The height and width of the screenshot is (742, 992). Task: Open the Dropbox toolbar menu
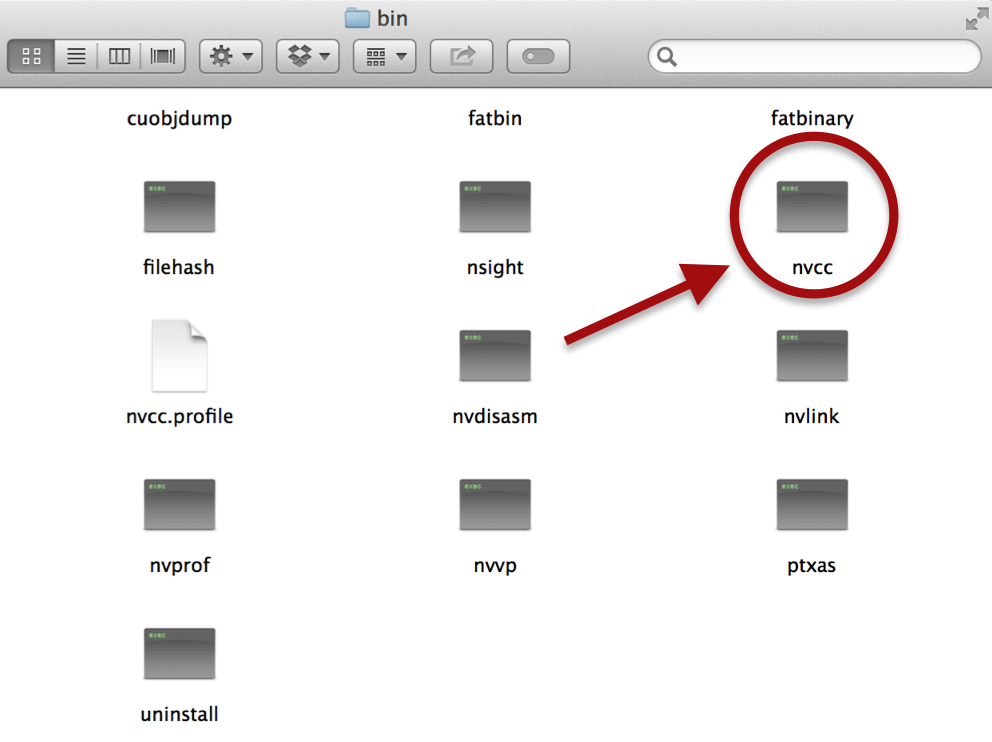pyautogui.click(x=308, y=56)
